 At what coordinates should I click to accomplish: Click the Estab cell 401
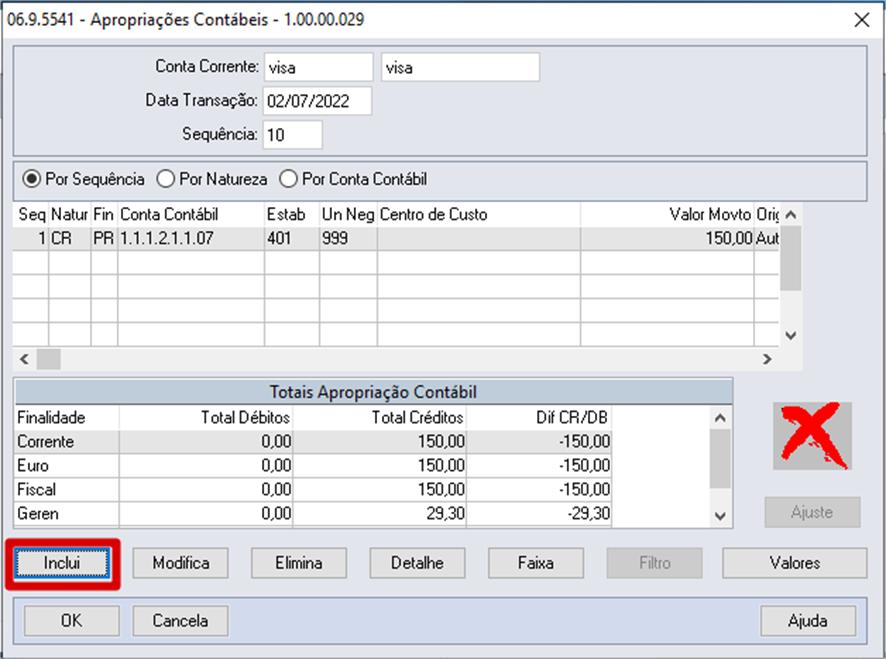tap(292, 239)
